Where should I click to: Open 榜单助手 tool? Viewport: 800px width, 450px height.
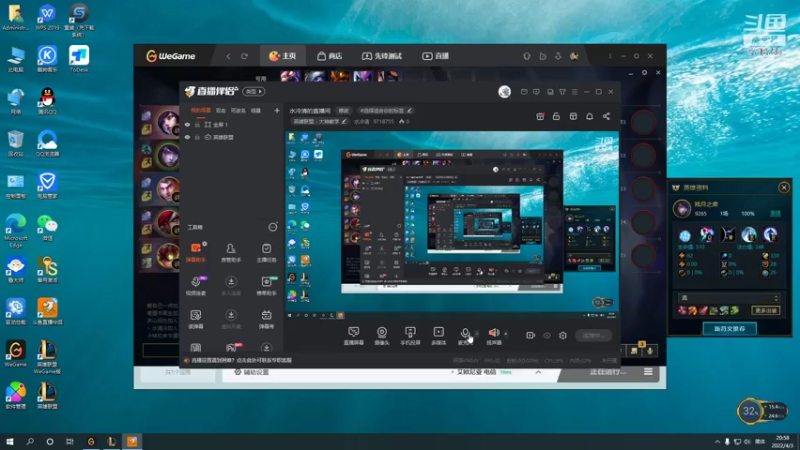(266, 286)
